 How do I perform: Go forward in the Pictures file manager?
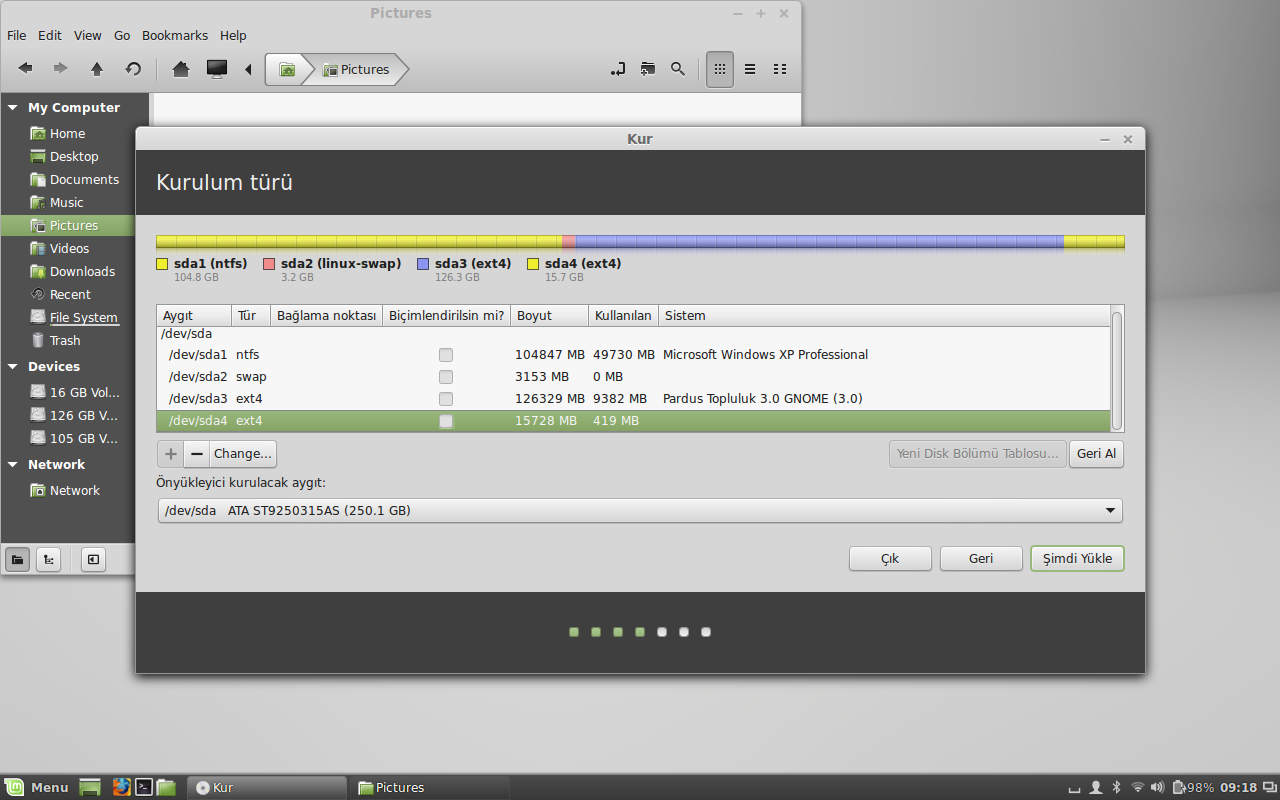point(61,69)
